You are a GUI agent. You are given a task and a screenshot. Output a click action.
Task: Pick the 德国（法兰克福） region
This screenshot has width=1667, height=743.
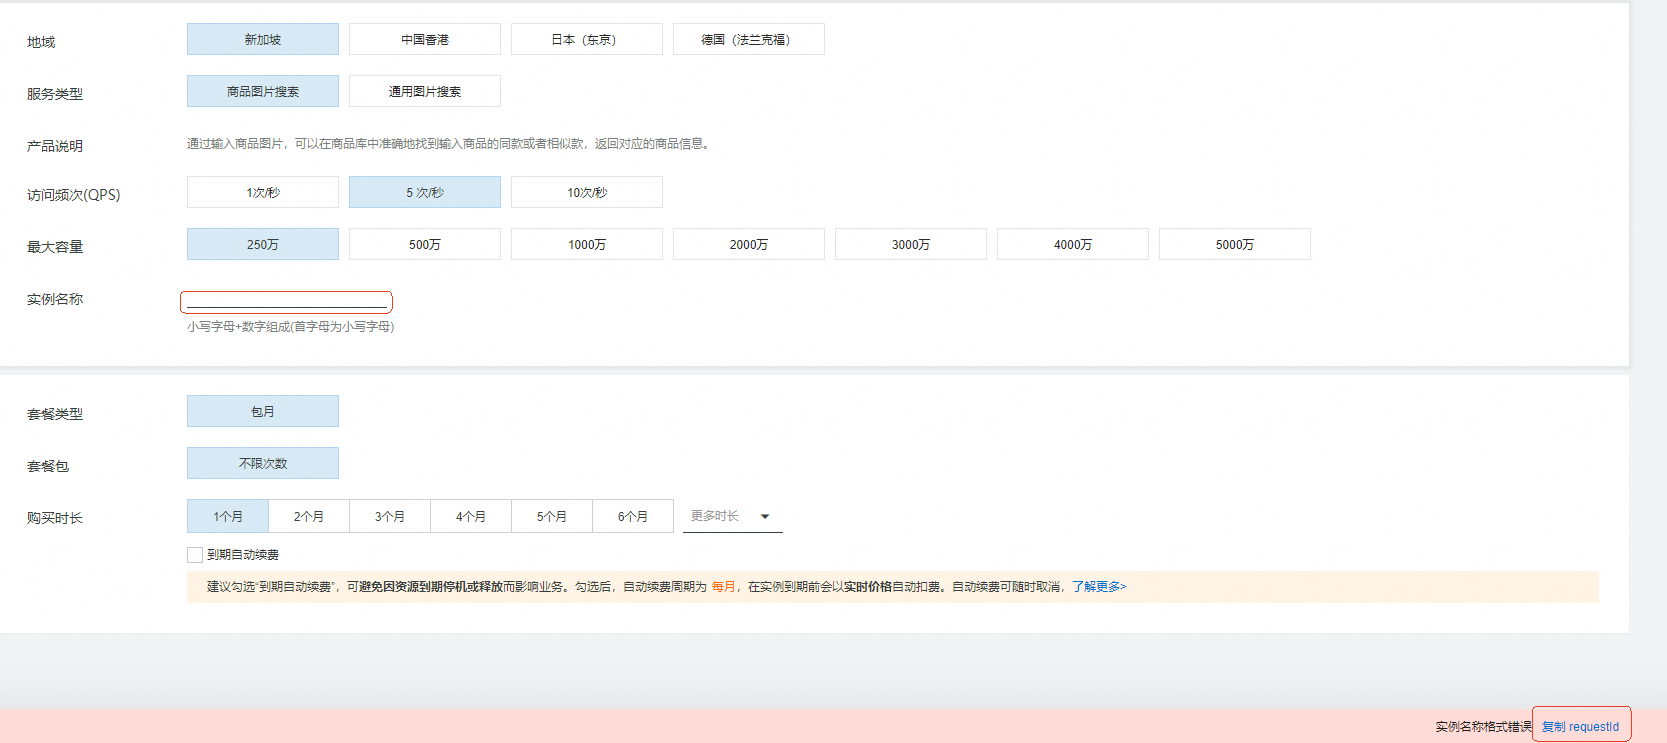click(749, 39)
